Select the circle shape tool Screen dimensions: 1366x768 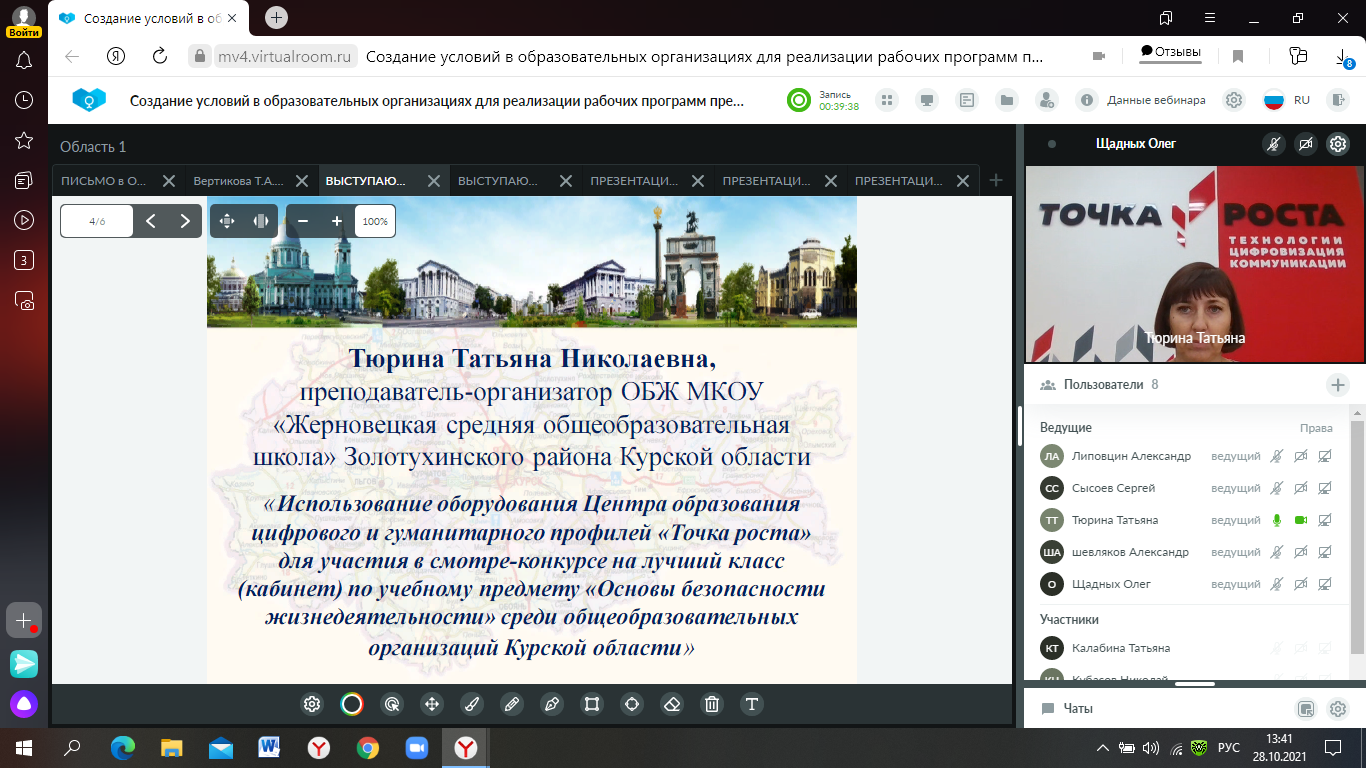[x=632, y=704]
